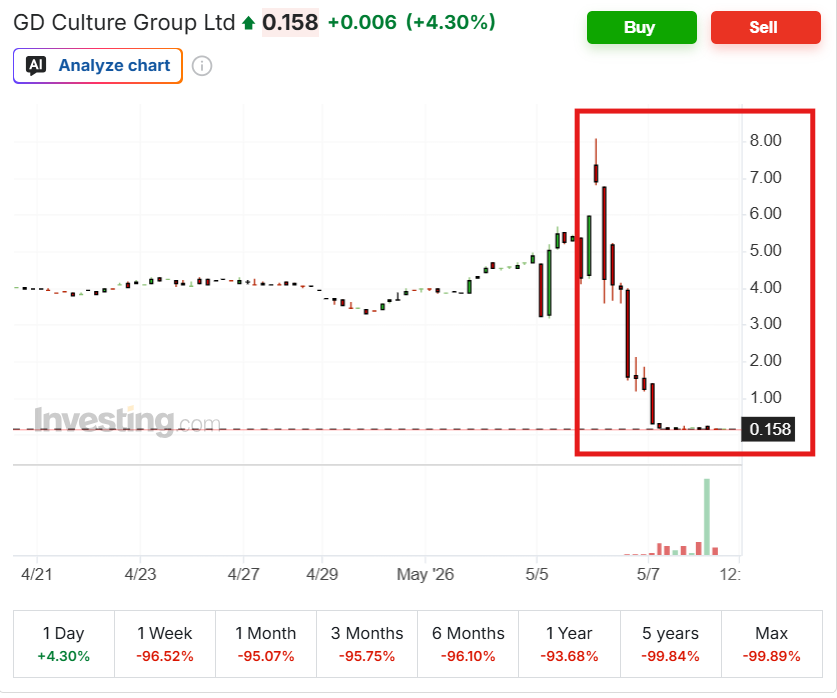Open the AI Analyze chart button
The image size is (837, 698).
pos(98,66)
